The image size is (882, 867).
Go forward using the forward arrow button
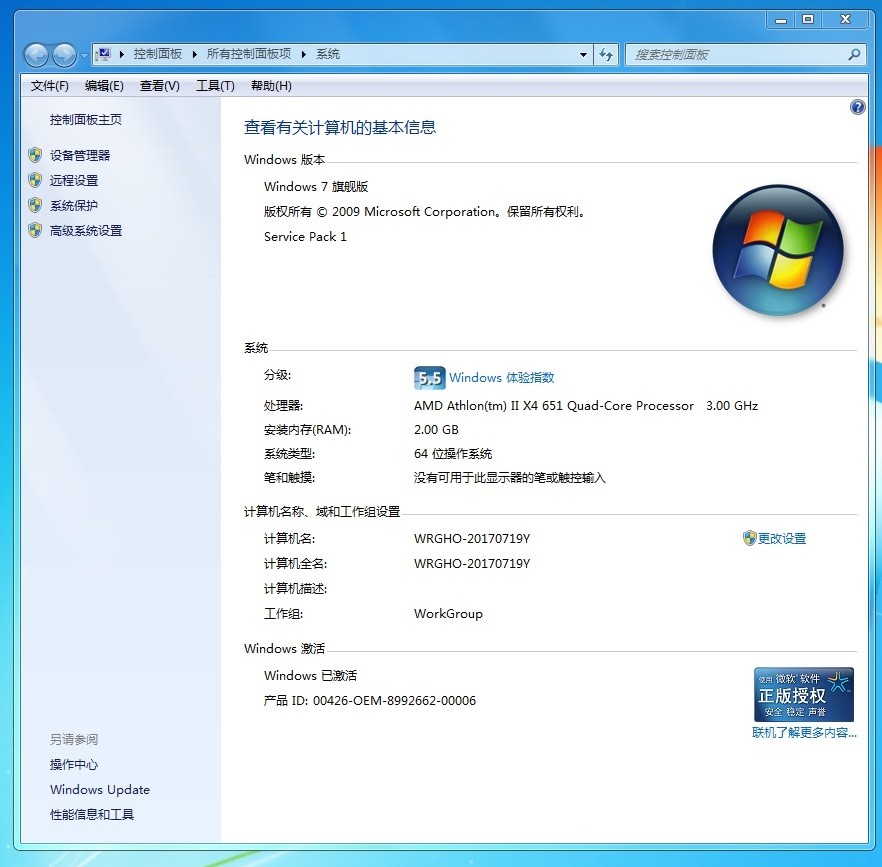coord(64,55)
